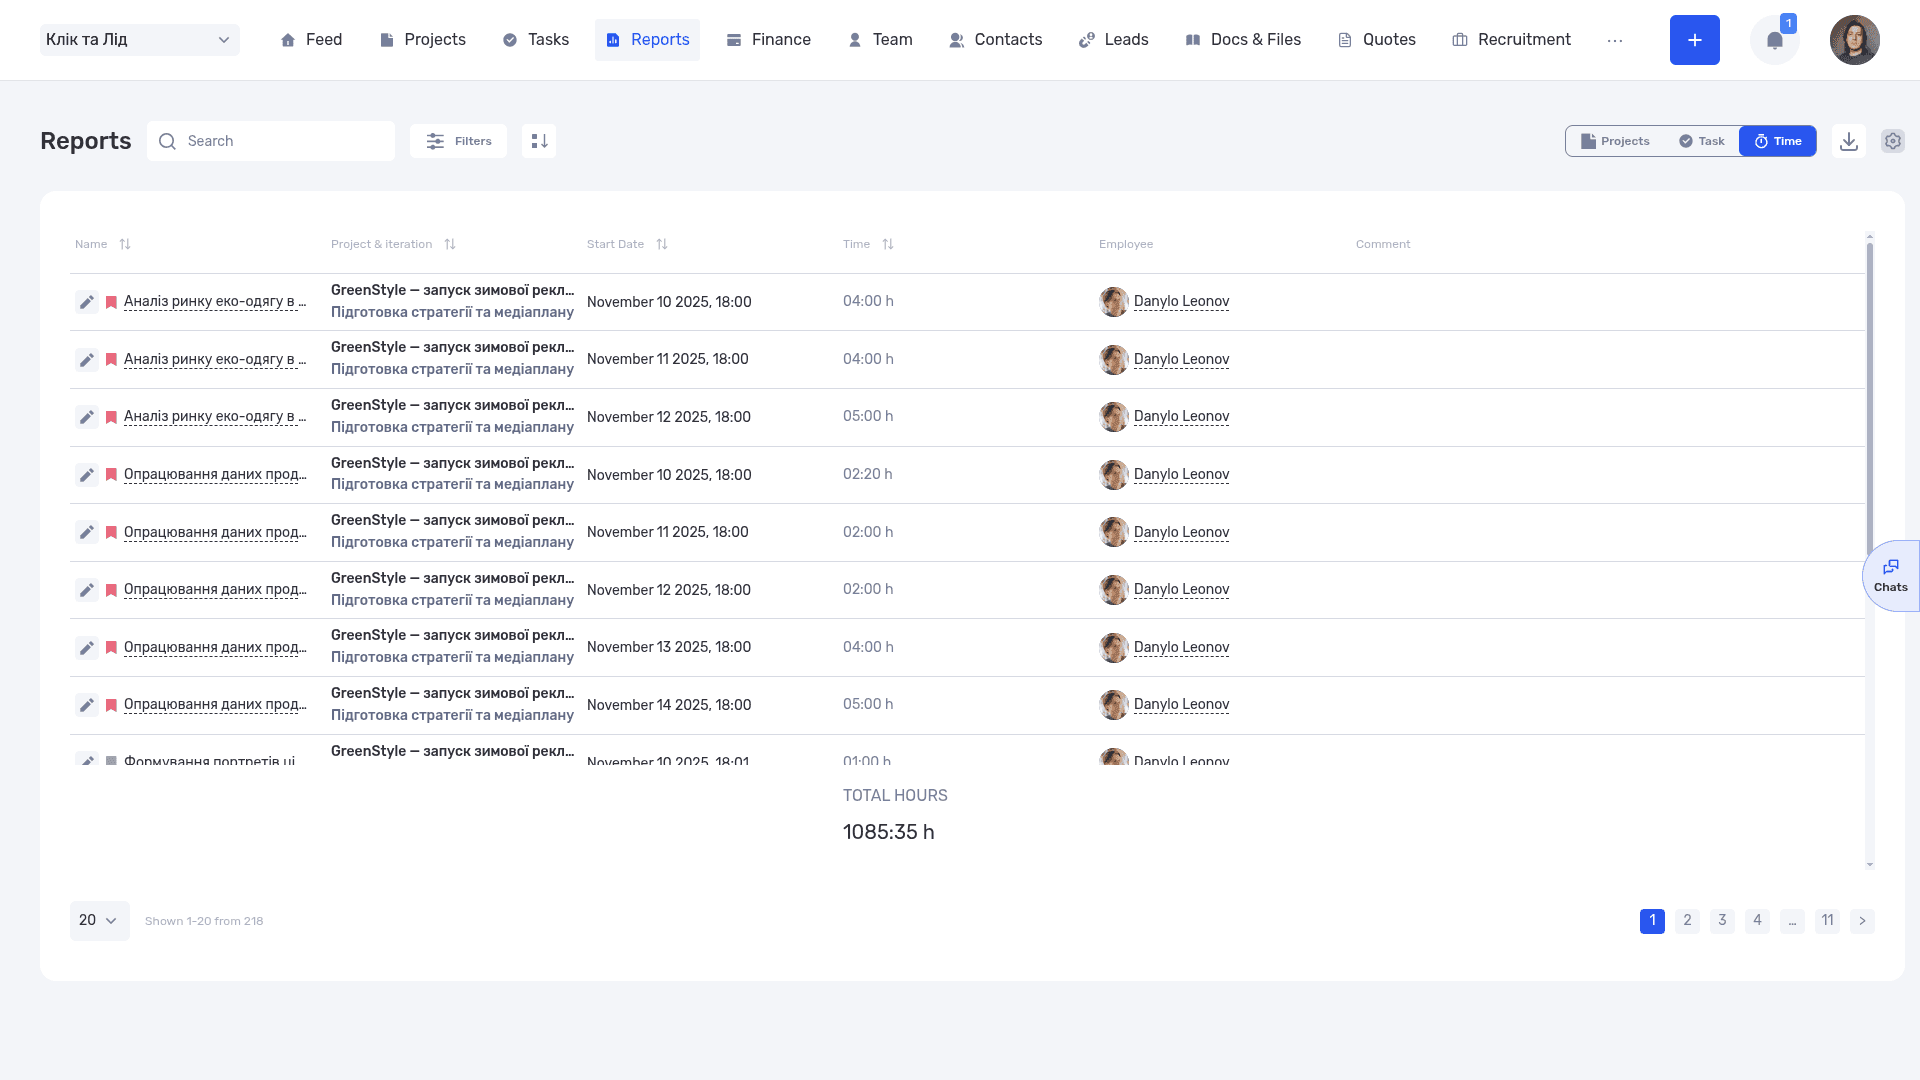The height and width of the screenshot is (1080, 1920).
Task: Go to page 4 of results
Action: 1757,921
